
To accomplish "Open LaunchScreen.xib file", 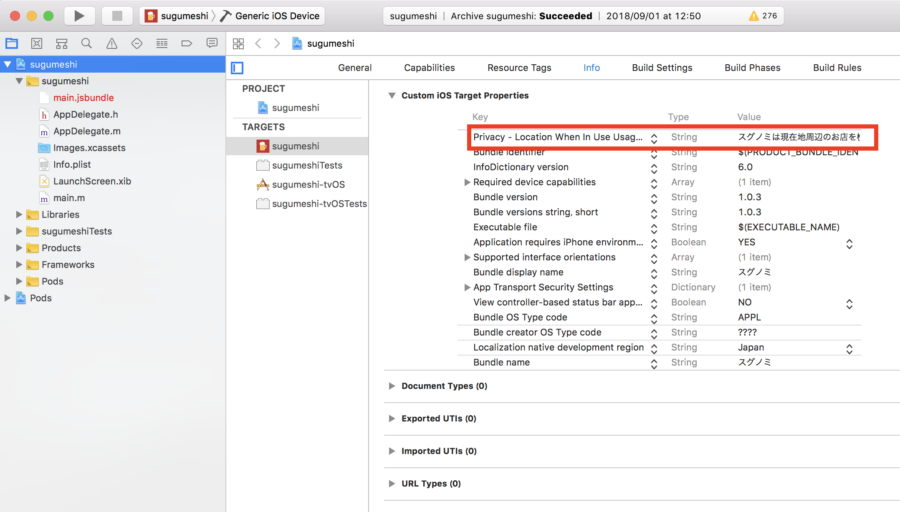I will click(x=92, y=181).
